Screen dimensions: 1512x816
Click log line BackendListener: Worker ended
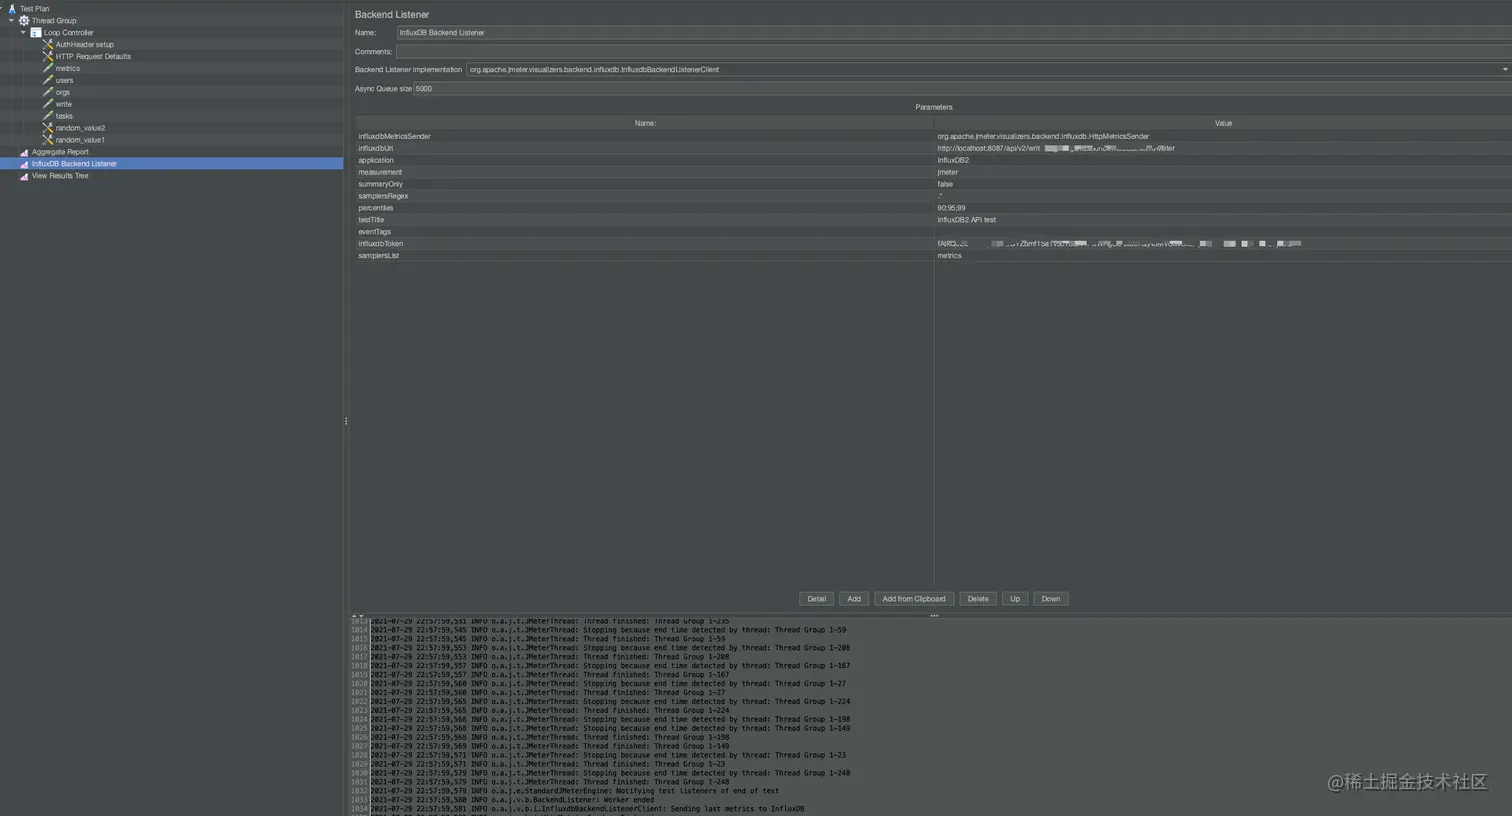coord(512,800)
